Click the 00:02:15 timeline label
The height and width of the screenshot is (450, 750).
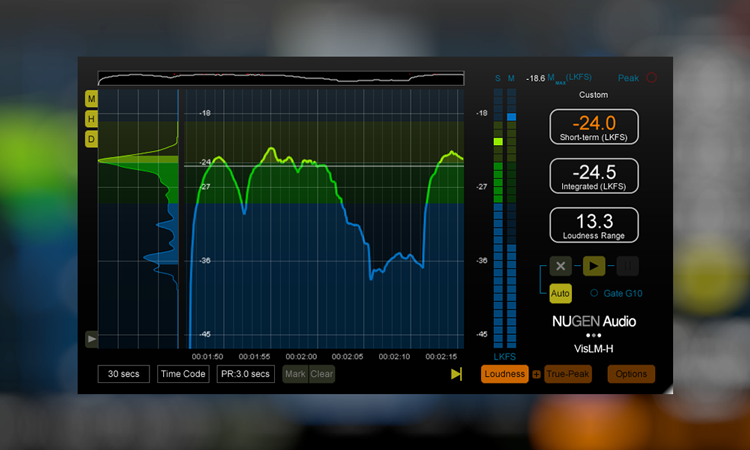pyautogui.click(x=441, y=357)
